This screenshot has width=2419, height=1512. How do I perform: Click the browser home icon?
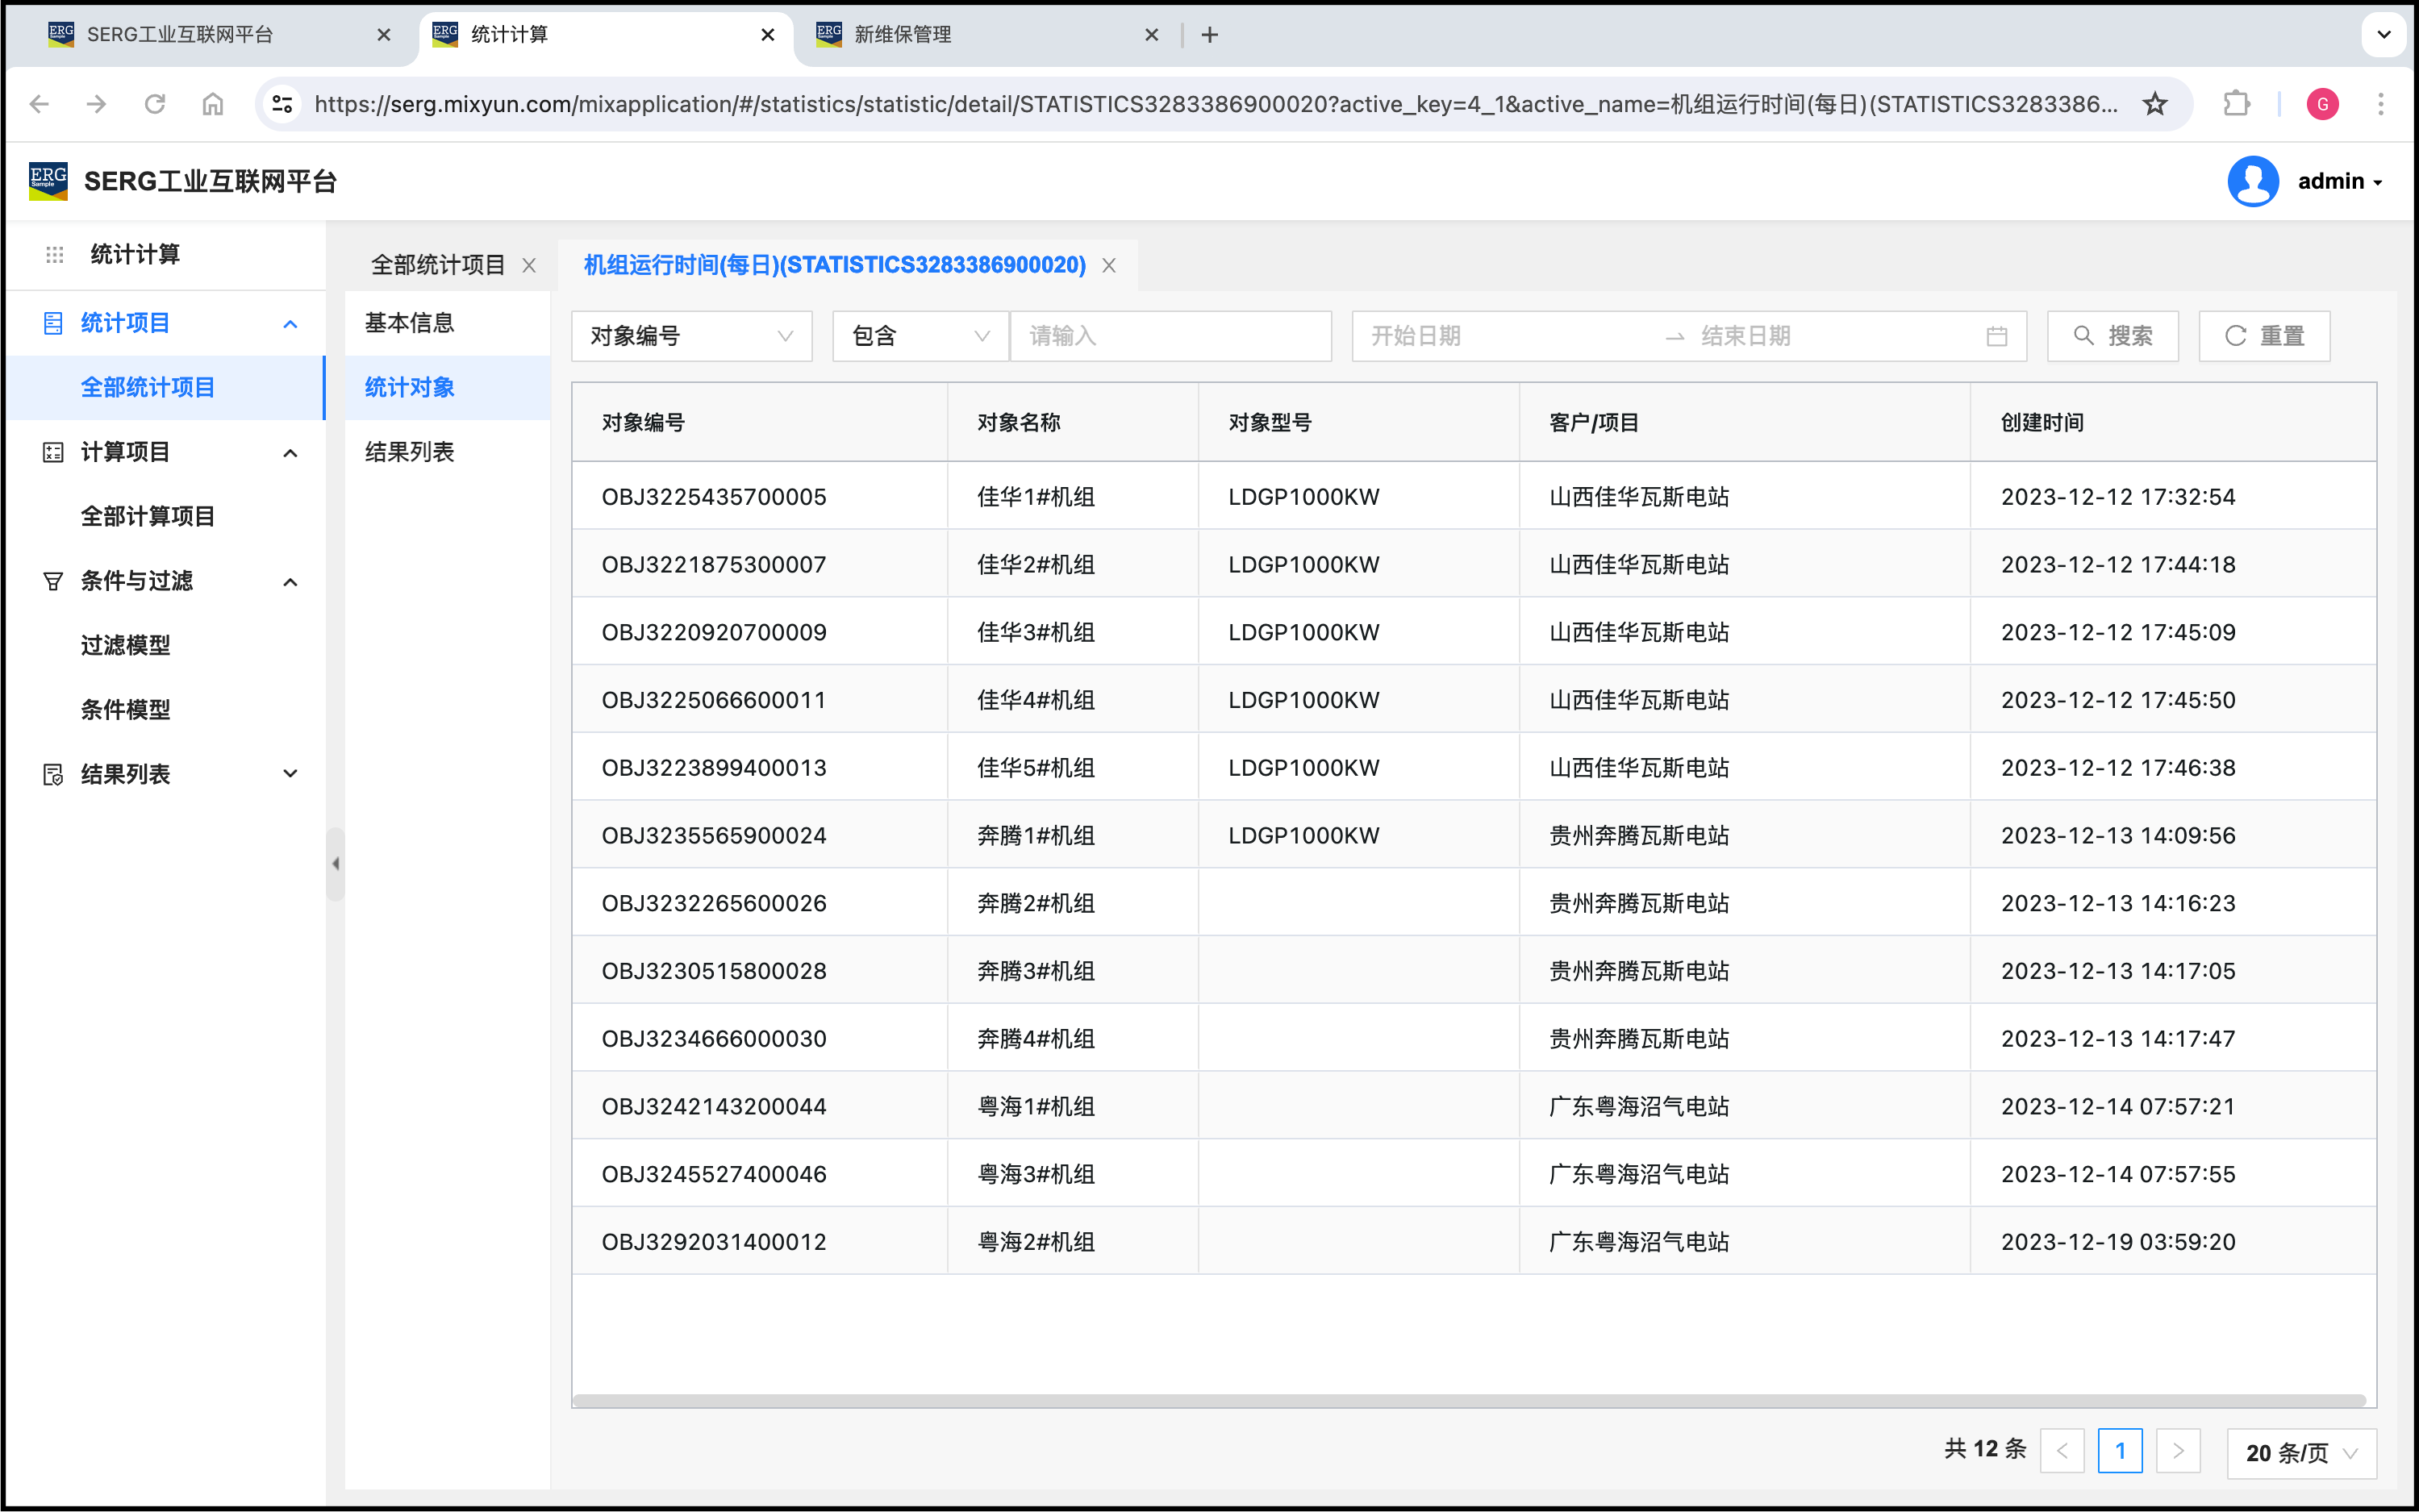point(213,104)
